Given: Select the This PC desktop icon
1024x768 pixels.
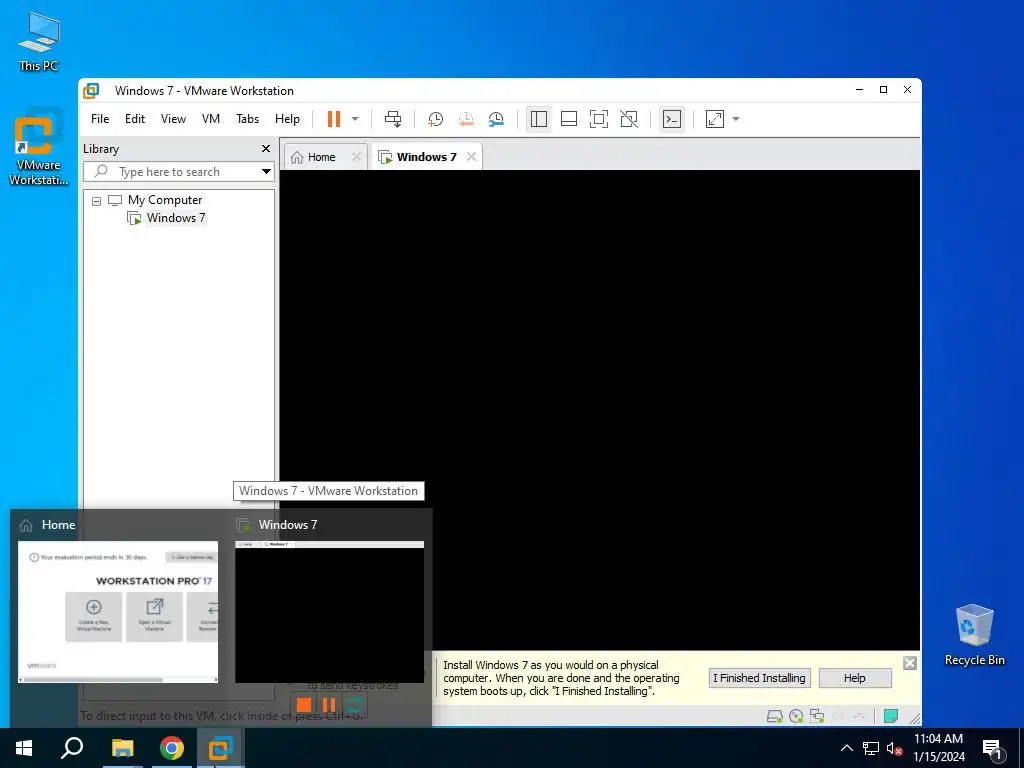Looking at the screenshot, I should pyautogui.click(x=39, y=41).
